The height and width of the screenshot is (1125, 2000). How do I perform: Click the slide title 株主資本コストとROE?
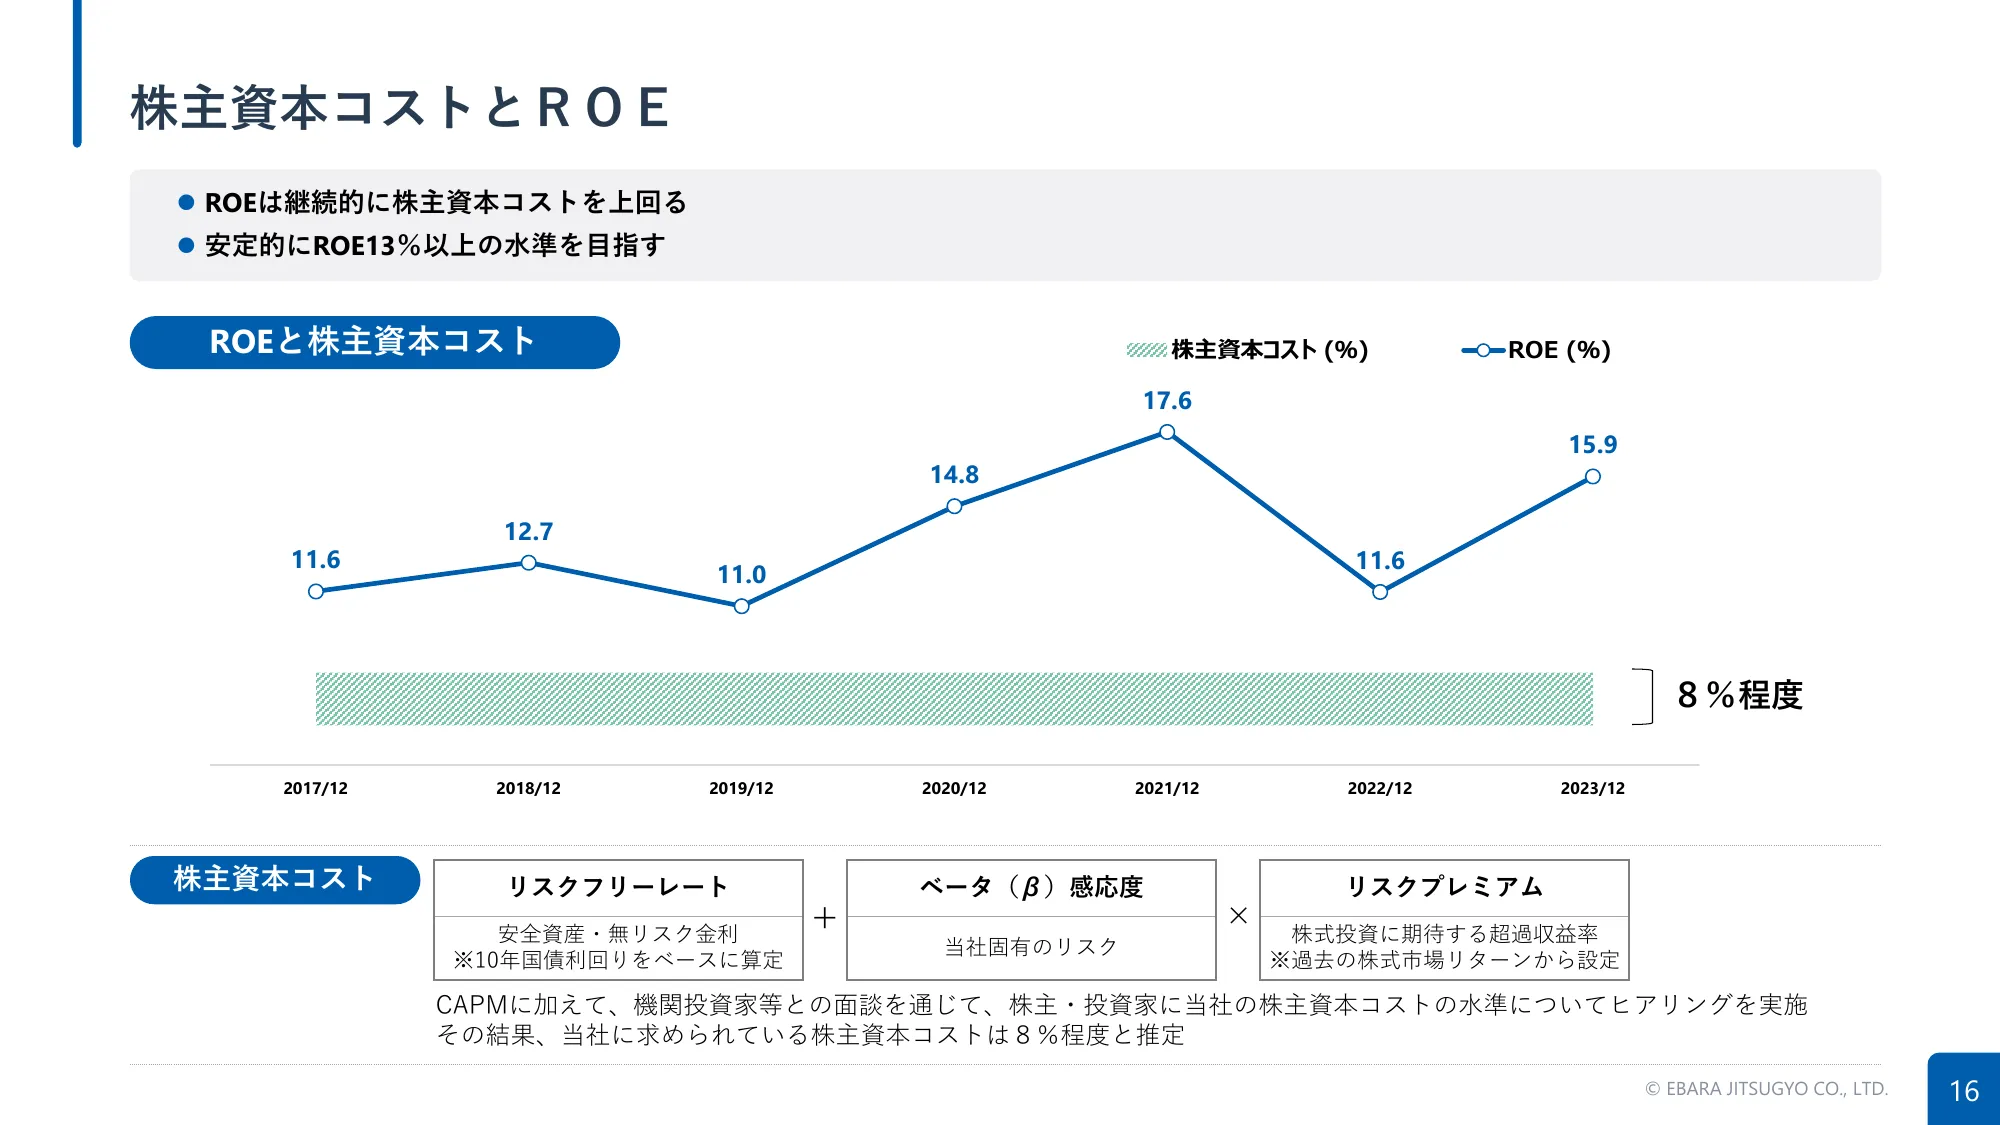pos(400,108)
